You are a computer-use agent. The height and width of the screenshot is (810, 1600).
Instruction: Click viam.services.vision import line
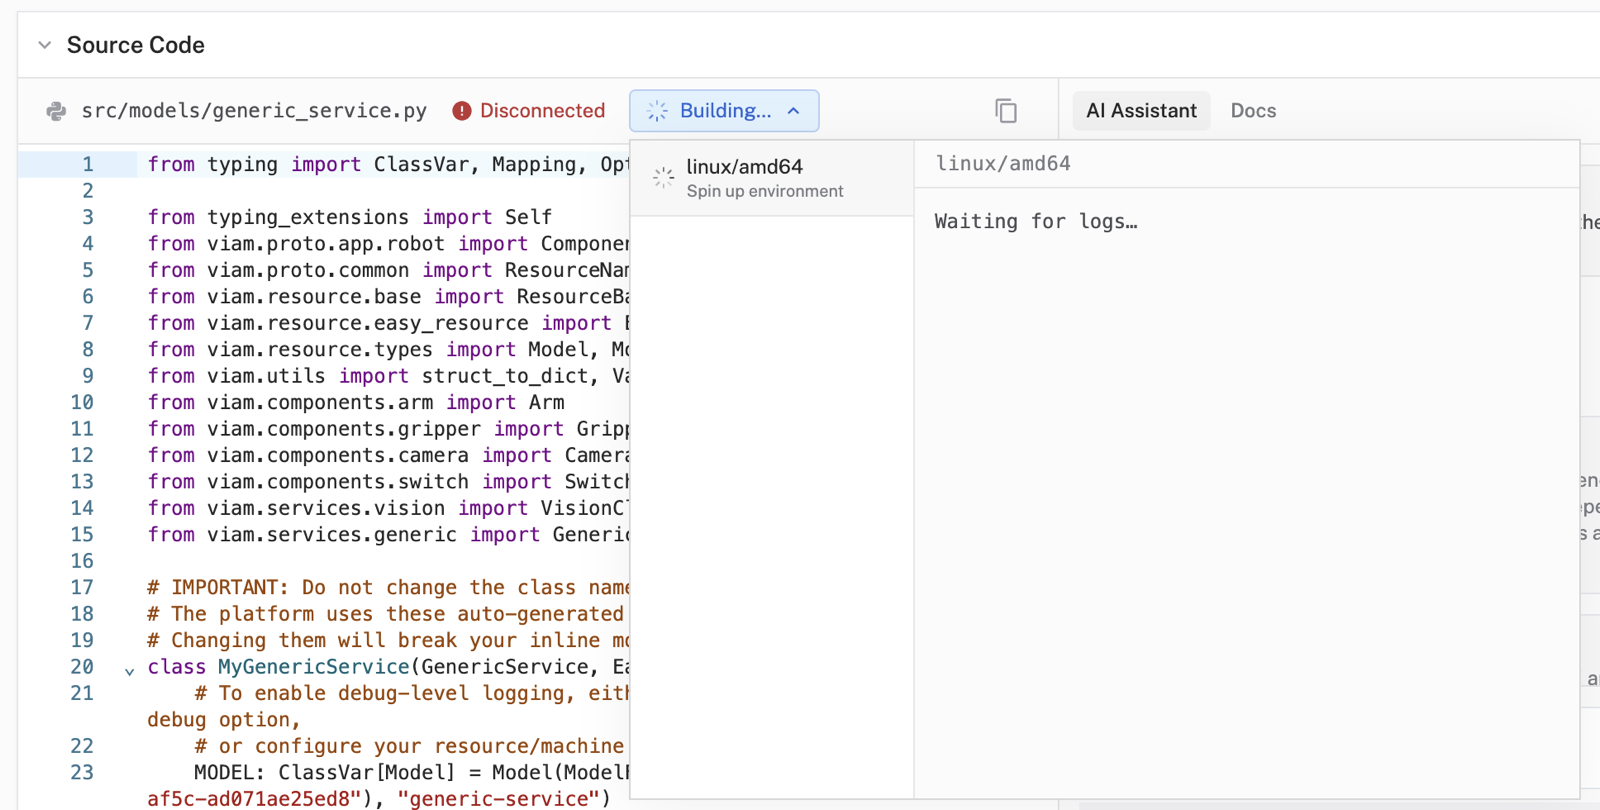coord(388,508)
